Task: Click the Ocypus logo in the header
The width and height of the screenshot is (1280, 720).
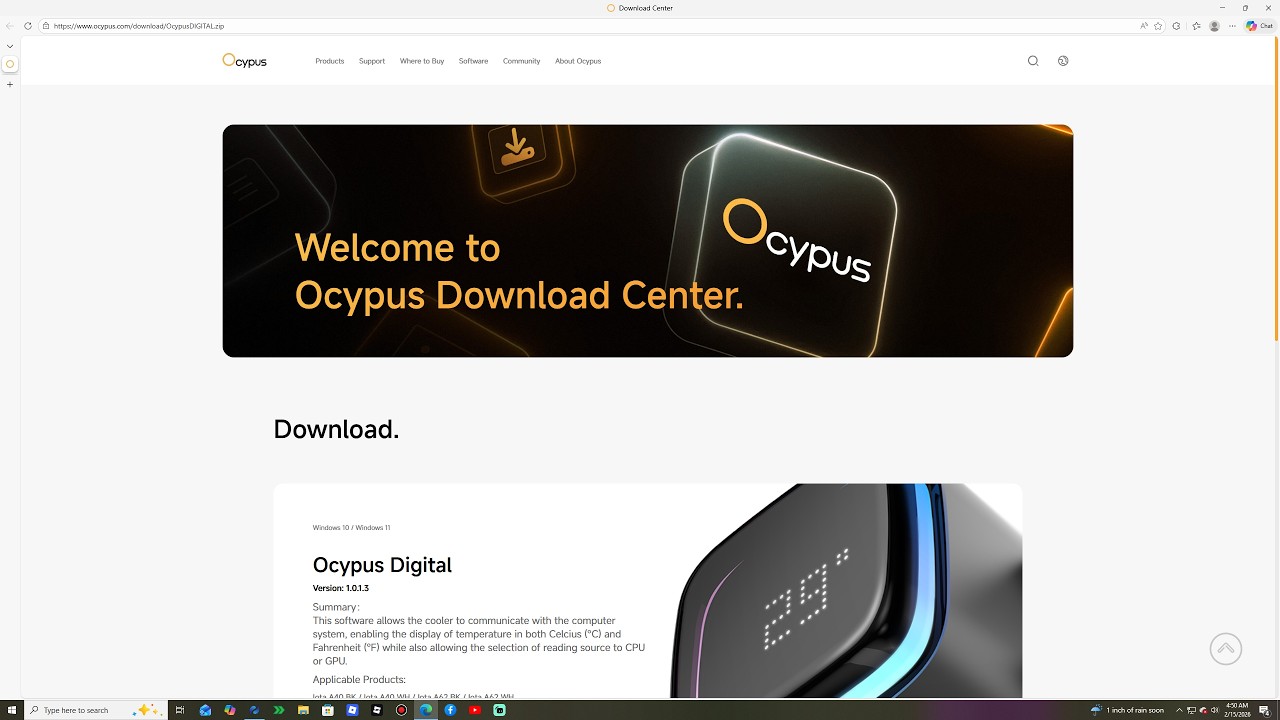Action: pos(244,61)
